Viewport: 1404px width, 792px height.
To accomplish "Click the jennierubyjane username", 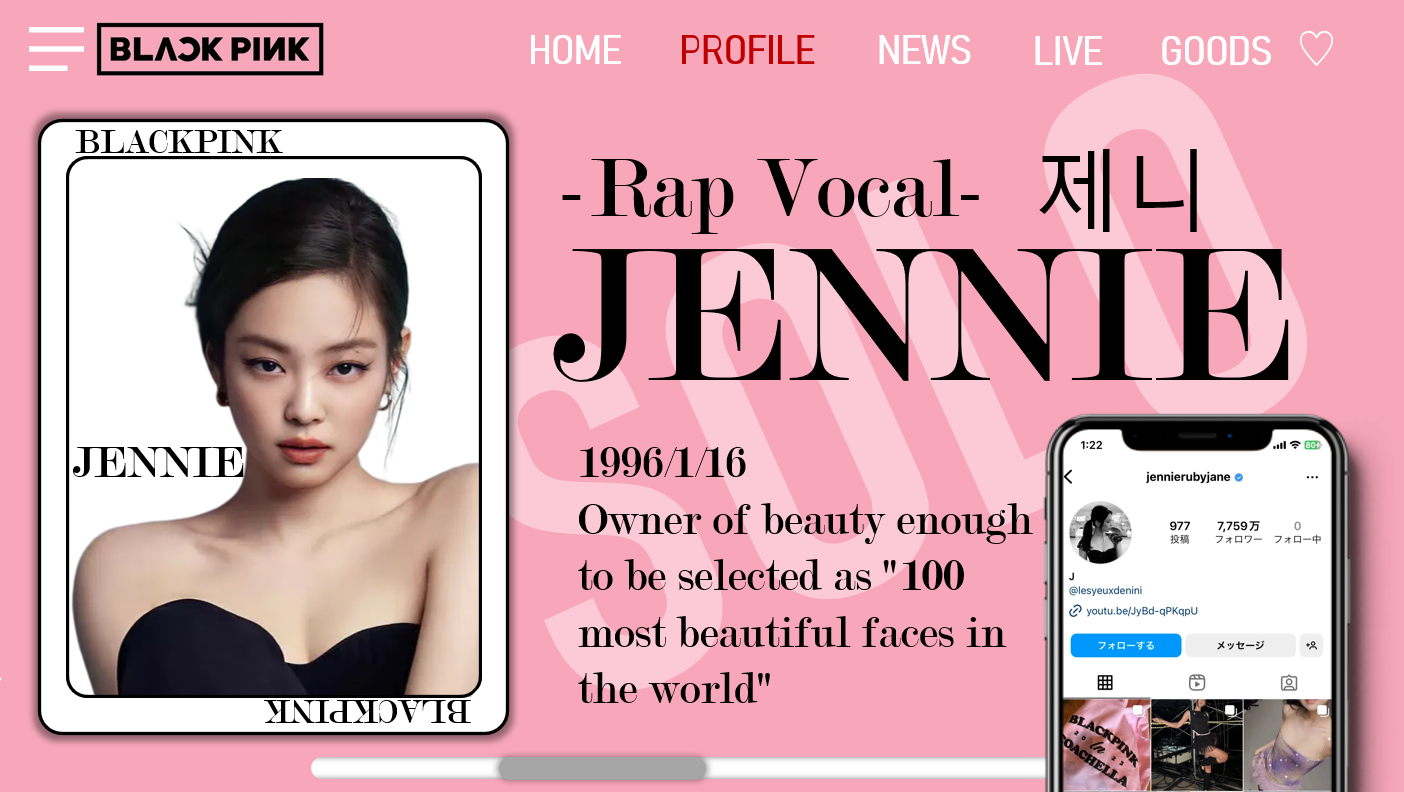I will click(1188, 478).
